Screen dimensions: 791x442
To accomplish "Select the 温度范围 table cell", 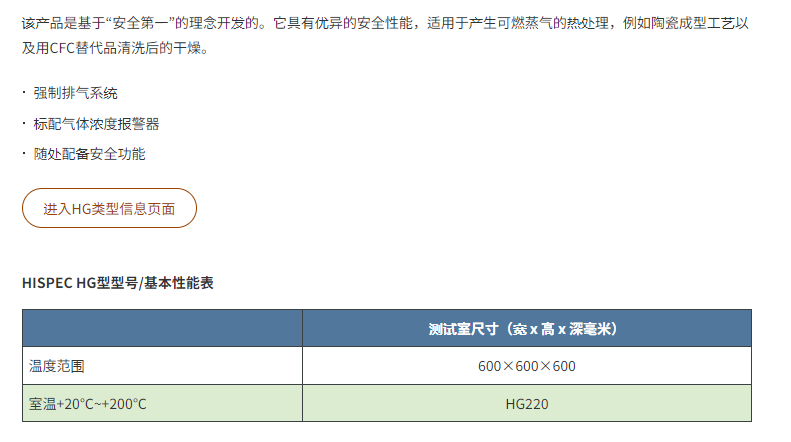I will coord(162,366).
